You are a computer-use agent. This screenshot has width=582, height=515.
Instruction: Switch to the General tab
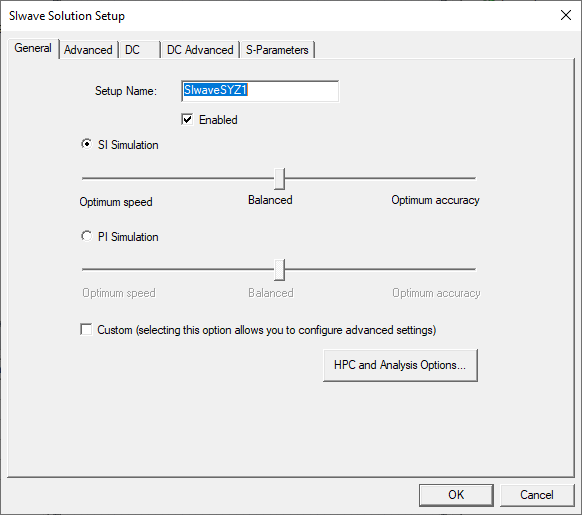pos(33,48)
